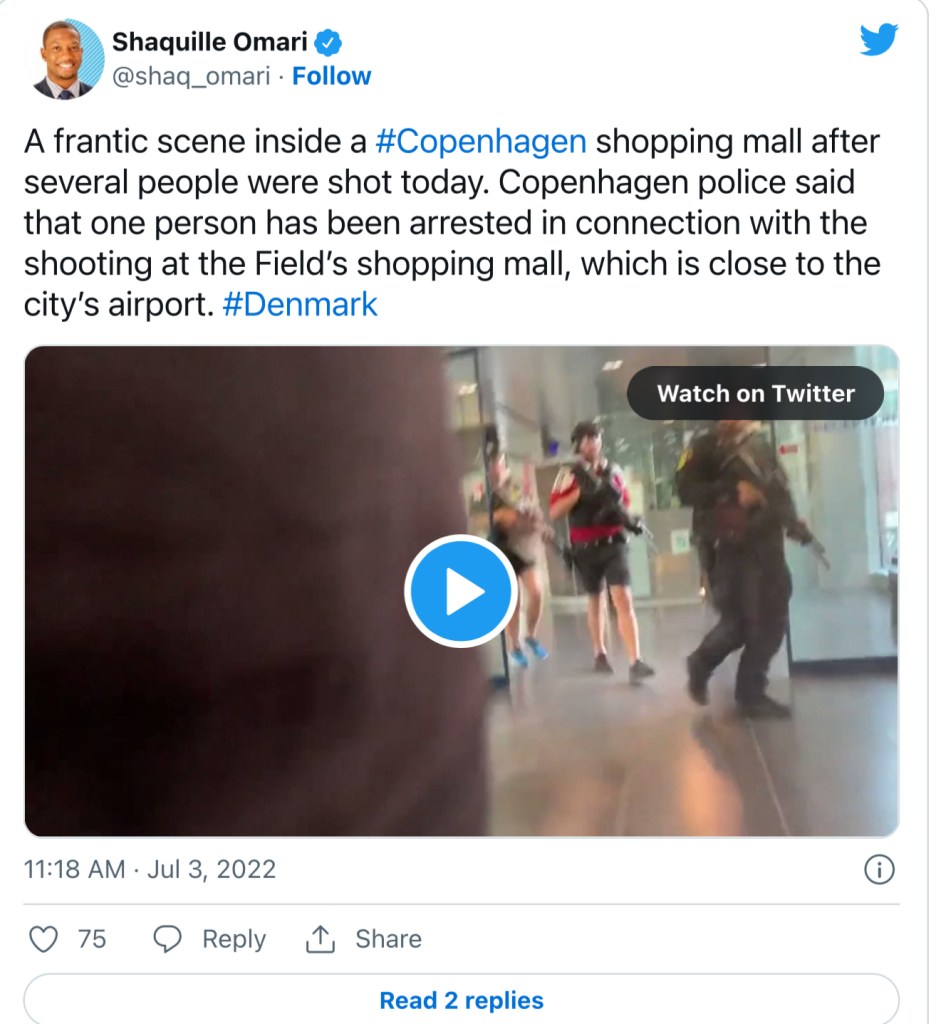
Task: Follow the shaq_omari account
Action: (x=331, y=77)
